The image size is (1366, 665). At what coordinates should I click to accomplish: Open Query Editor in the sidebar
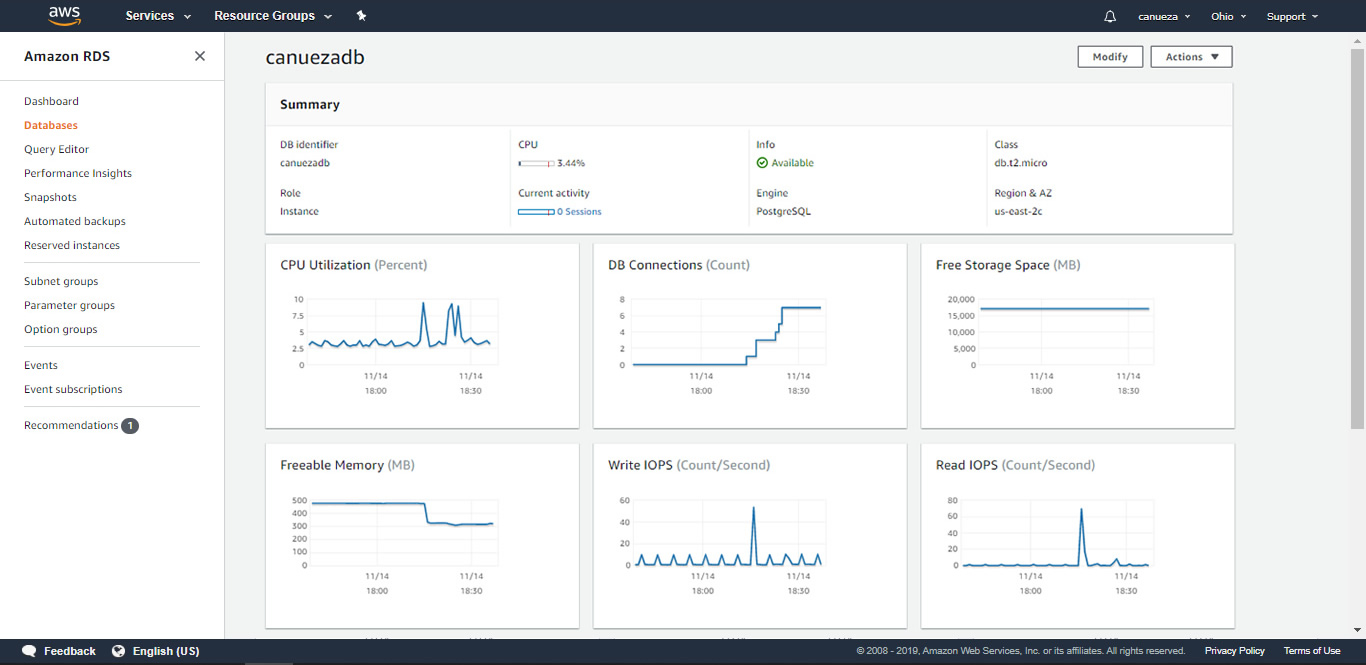56,149
